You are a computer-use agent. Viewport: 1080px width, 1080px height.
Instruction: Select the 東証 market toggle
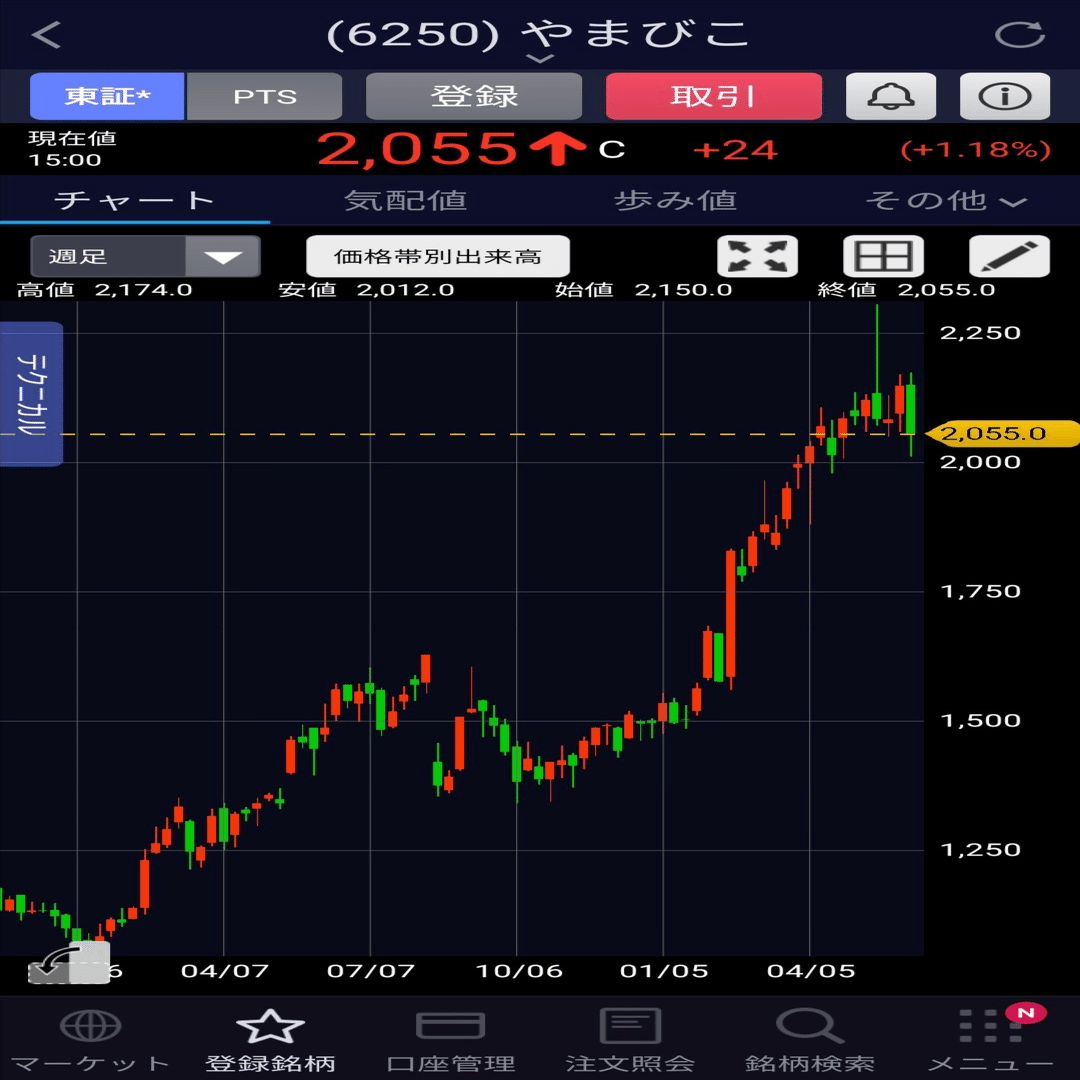click(x=107, y=96)
